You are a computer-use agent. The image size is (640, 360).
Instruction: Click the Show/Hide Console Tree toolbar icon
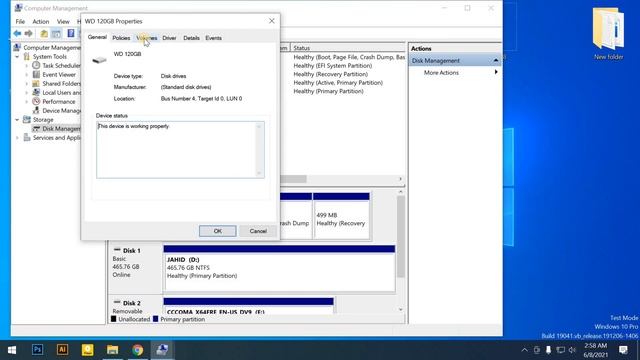(x=56, y=33)
